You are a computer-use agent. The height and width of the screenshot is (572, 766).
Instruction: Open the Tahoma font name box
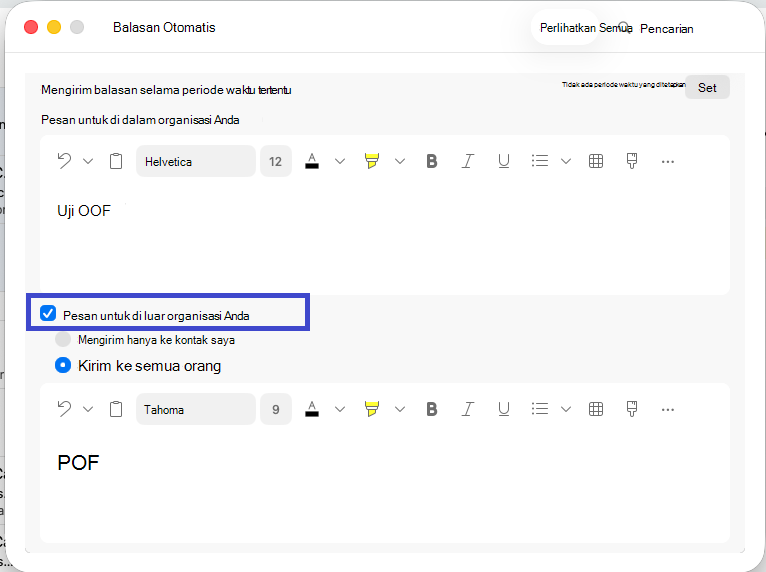pyautogui.click(x=195, y=409)
